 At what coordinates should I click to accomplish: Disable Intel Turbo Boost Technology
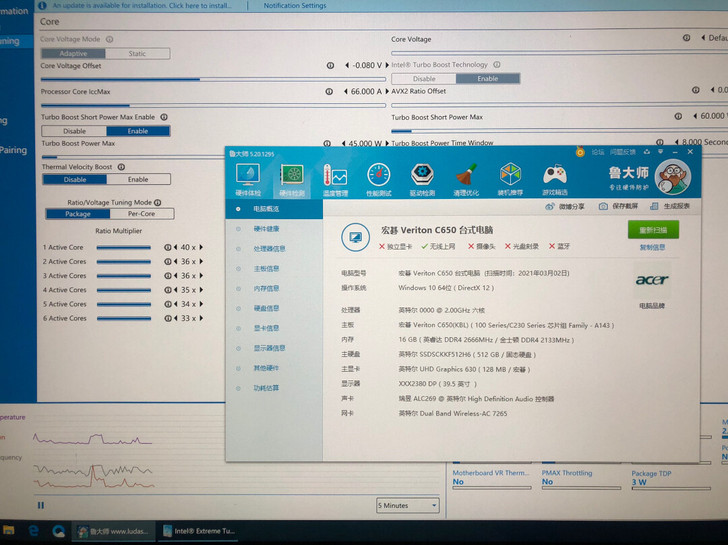tap(424, 78)
